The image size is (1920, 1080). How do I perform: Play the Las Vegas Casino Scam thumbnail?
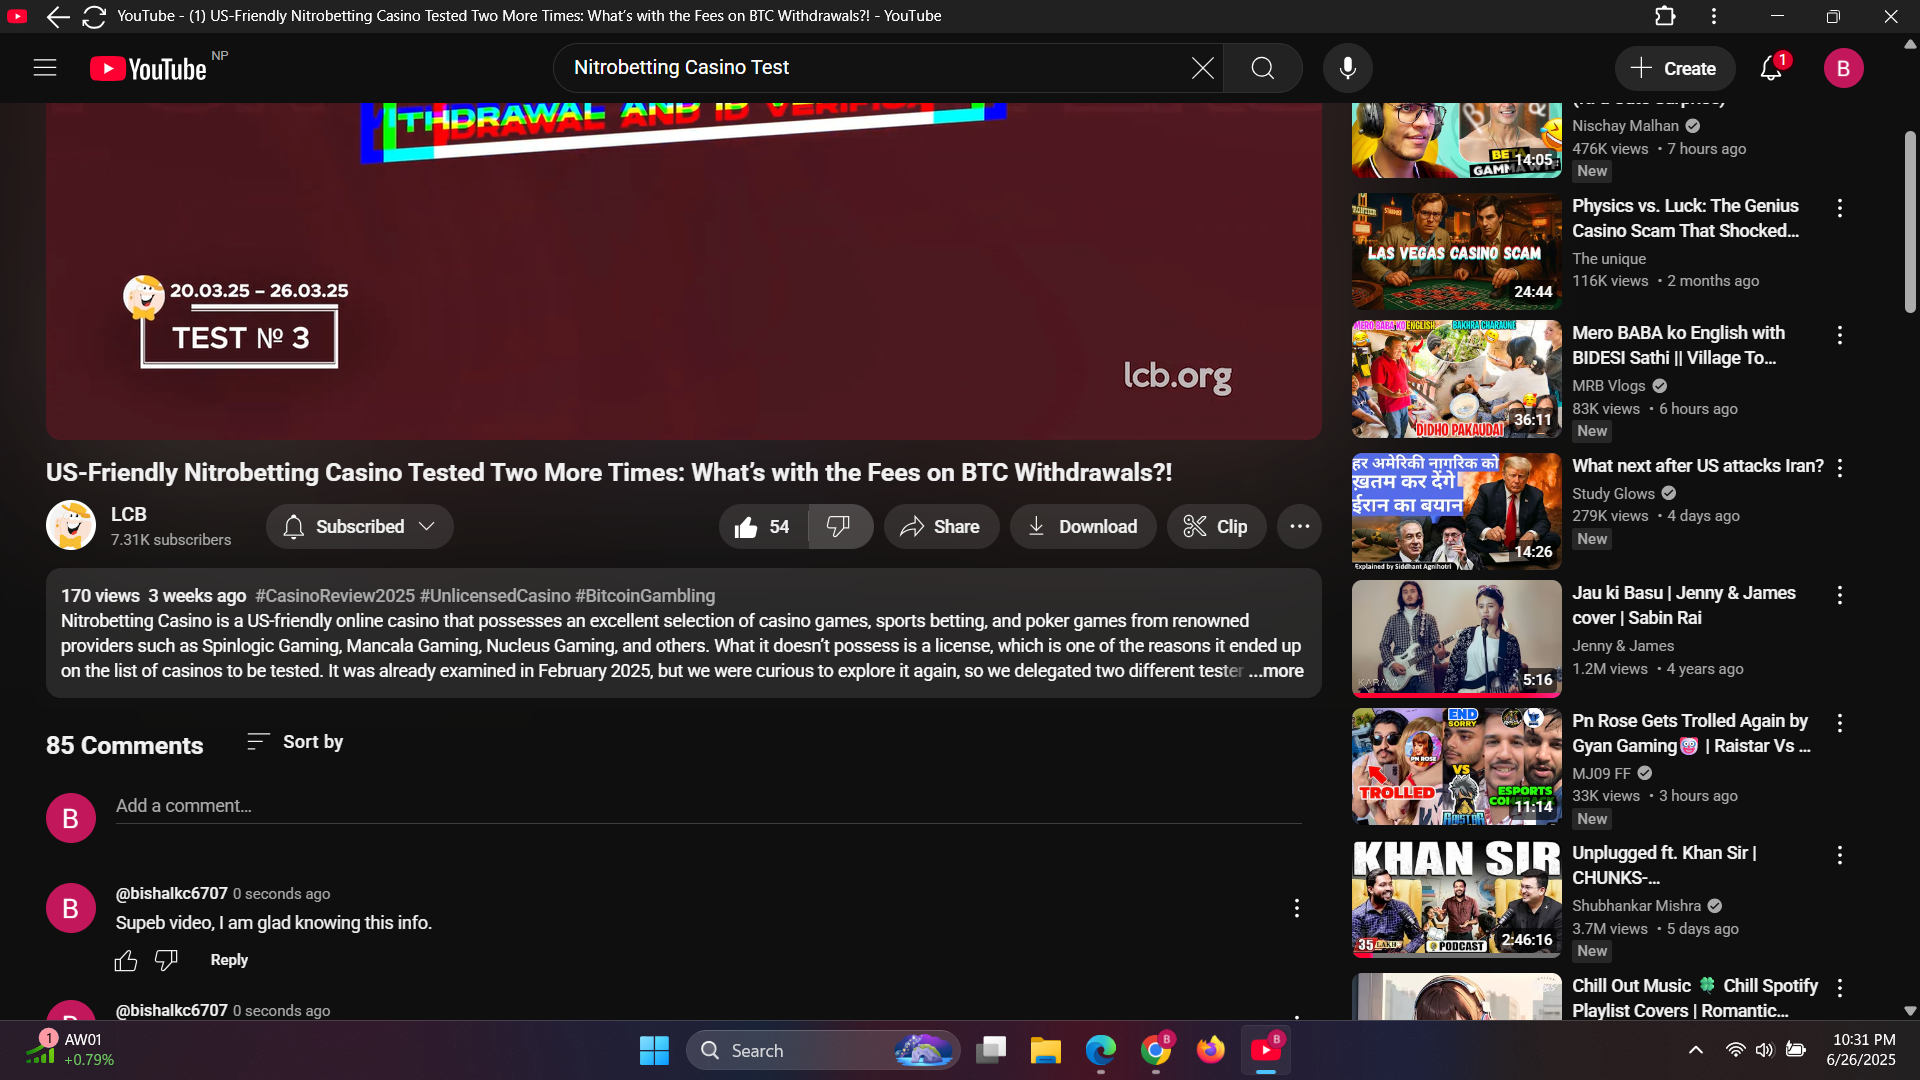[1456, 251]
